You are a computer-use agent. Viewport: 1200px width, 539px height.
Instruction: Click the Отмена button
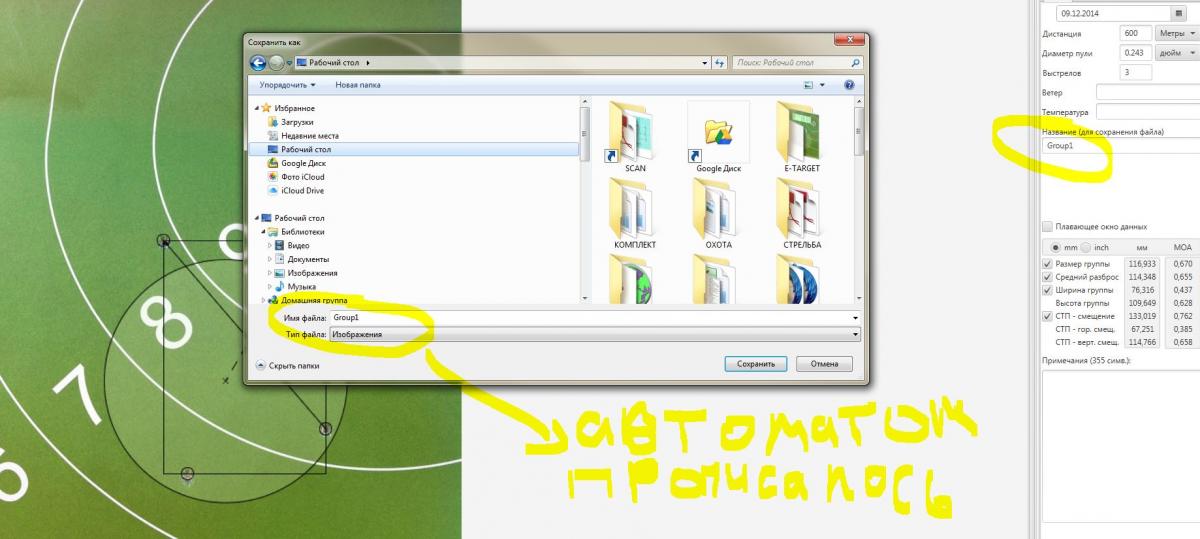(824, 364)
